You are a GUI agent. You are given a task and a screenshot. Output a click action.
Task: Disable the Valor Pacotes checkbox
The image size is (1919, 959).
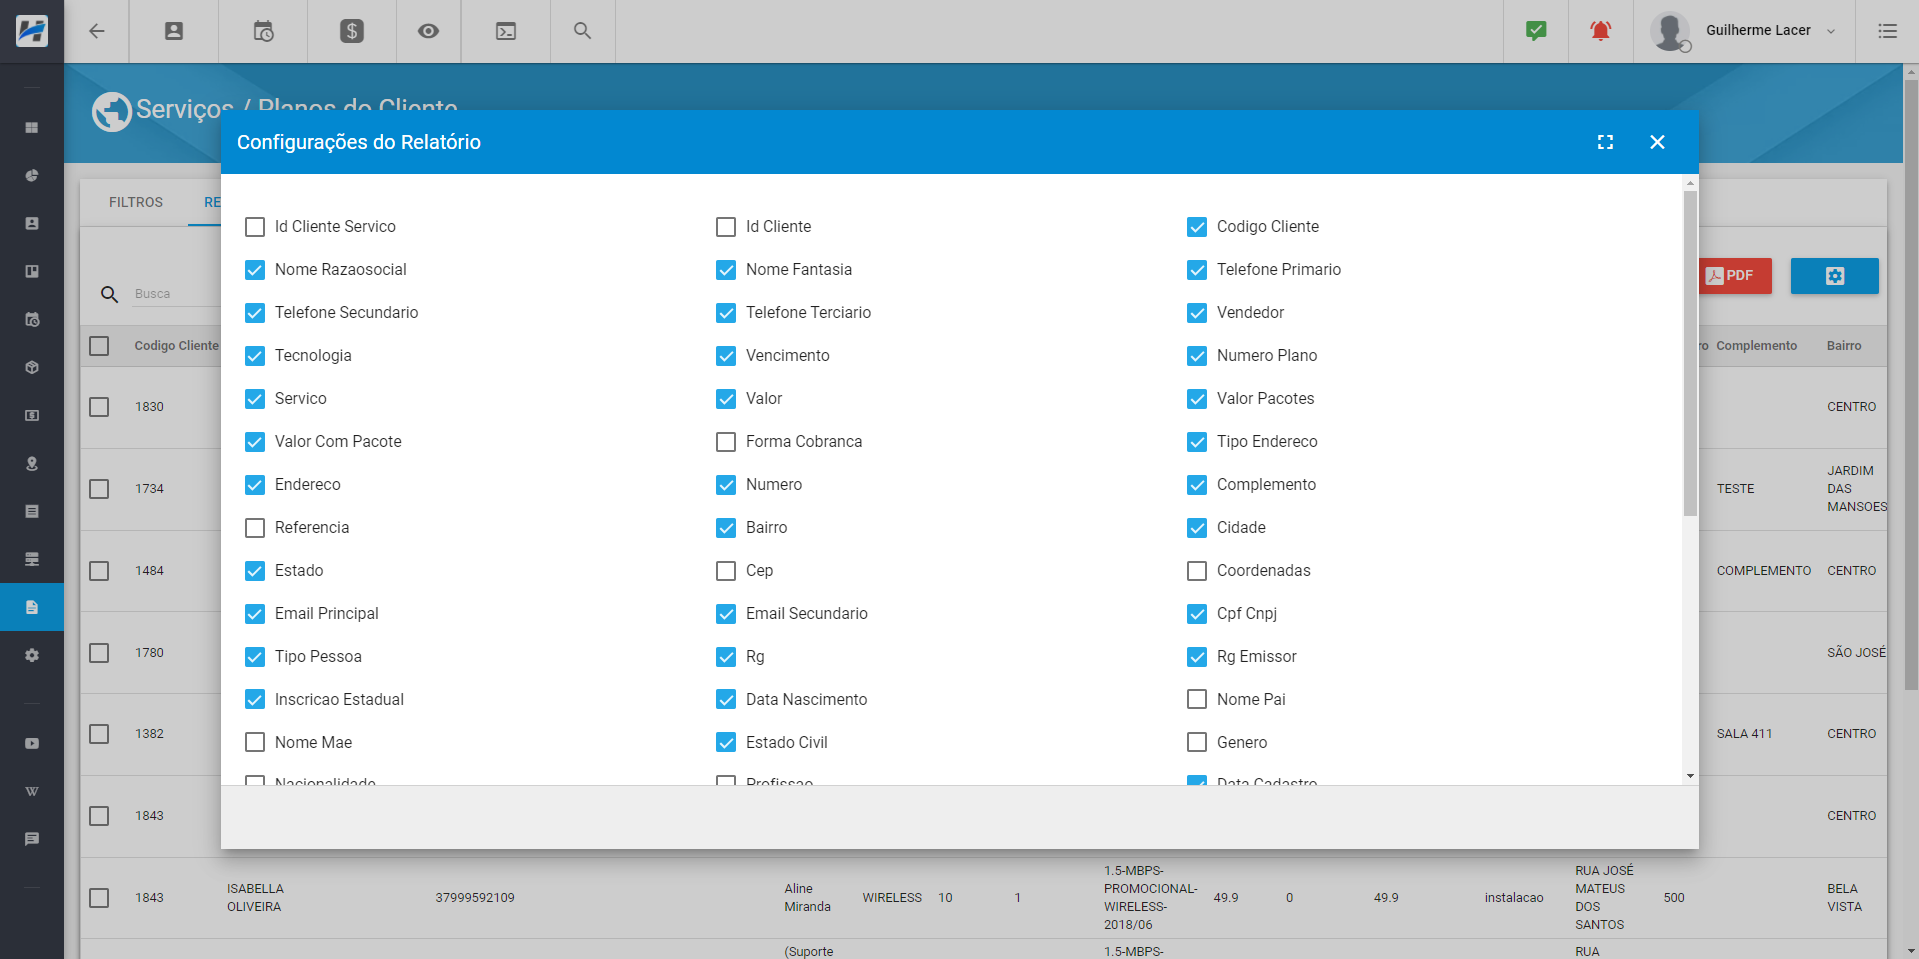pyautogui.click(x=1197, y=399)
